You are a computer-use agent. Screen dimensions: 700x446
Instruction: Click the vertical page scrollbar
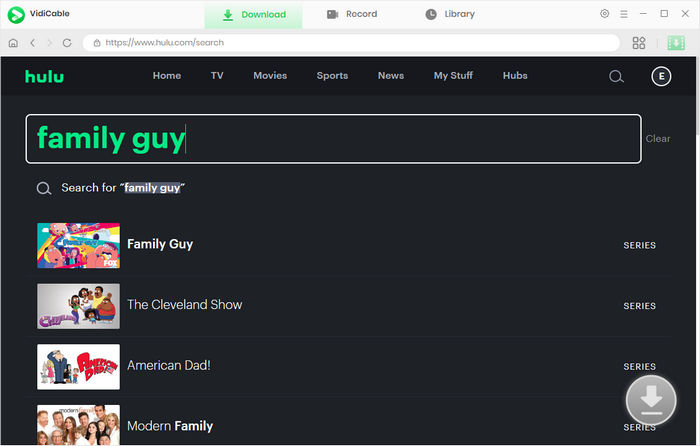(698, 96)
